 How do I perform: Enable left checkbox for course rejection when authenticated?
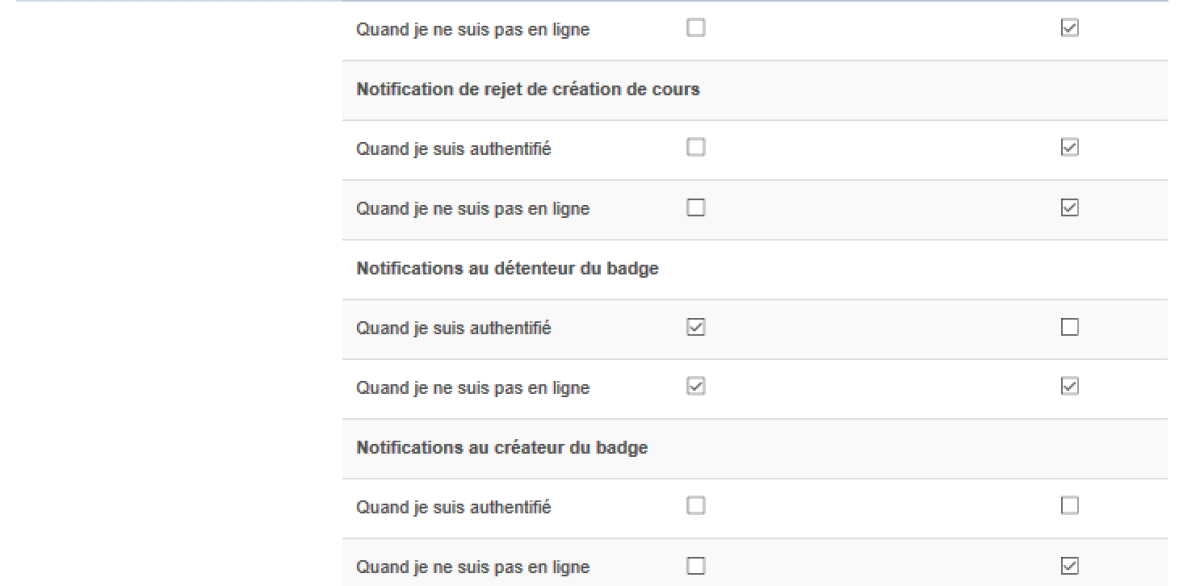pos(696,148)
